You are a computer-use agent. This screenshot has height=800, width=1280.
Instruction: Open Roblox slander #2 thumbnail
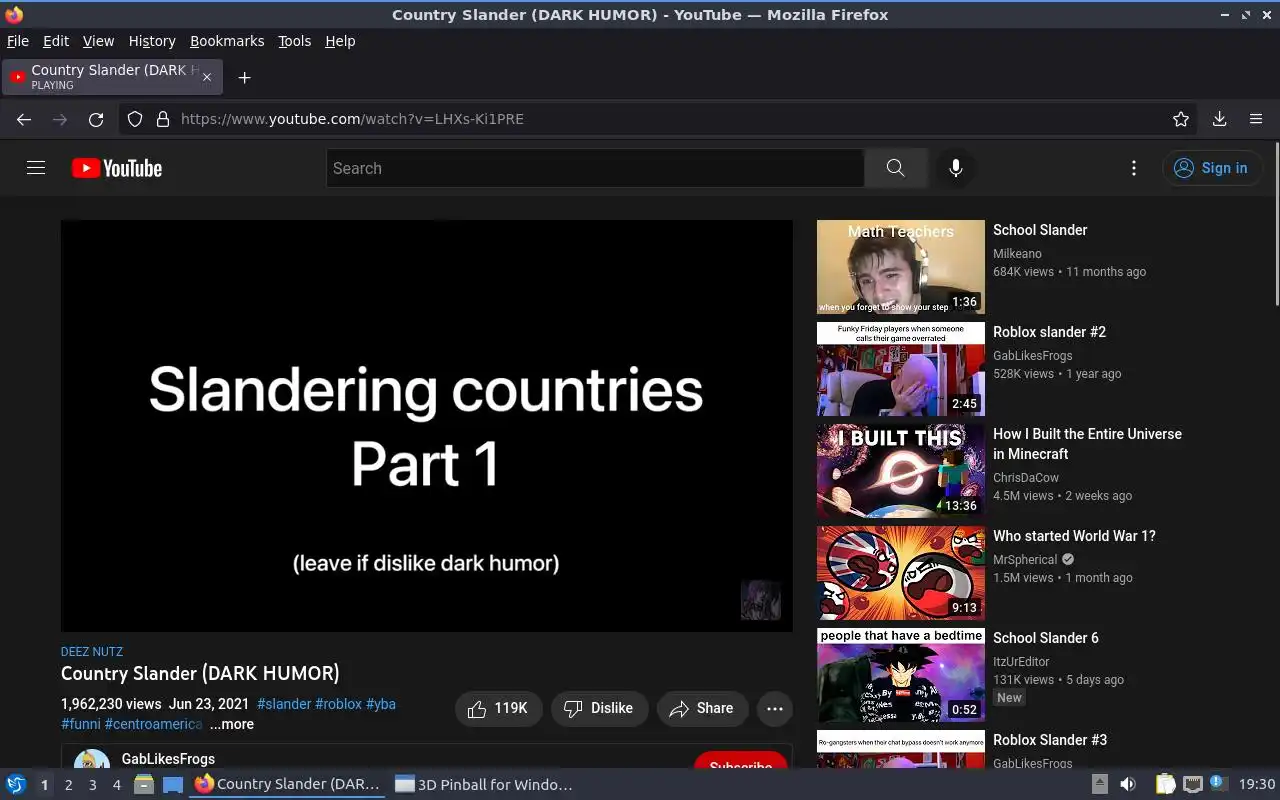901,369
